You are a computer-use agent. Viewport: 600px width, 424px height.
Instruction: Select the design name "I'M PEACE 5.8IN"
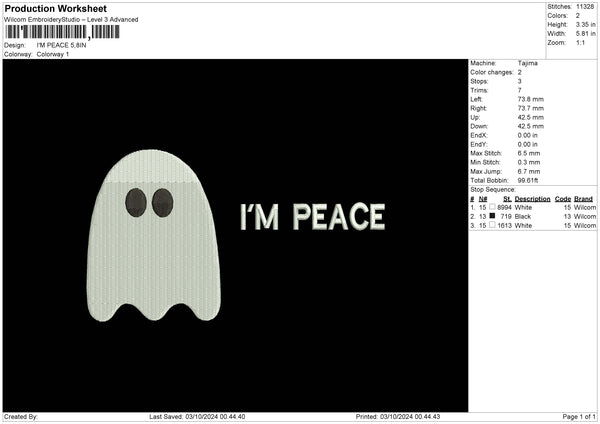click(x=61, y=45)
